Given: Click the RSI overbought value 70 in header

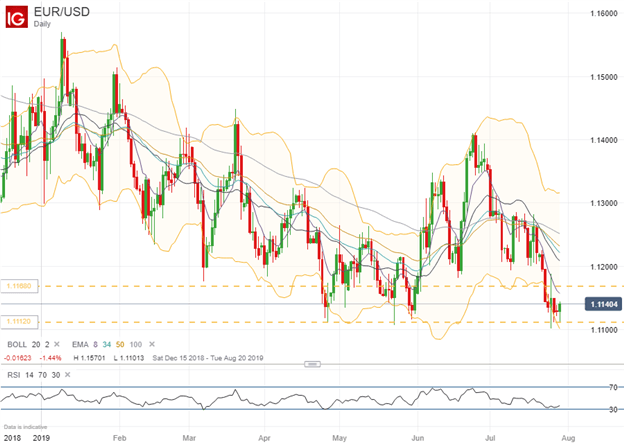Looking at the screenshot, I should point(42,375).
